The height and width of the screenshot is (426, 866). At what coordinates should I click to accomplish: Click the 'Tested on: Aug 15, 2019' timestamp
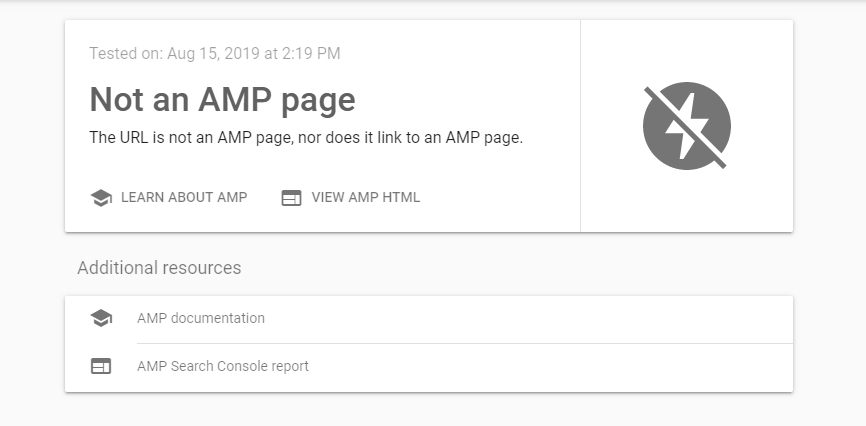click(215, 54)
